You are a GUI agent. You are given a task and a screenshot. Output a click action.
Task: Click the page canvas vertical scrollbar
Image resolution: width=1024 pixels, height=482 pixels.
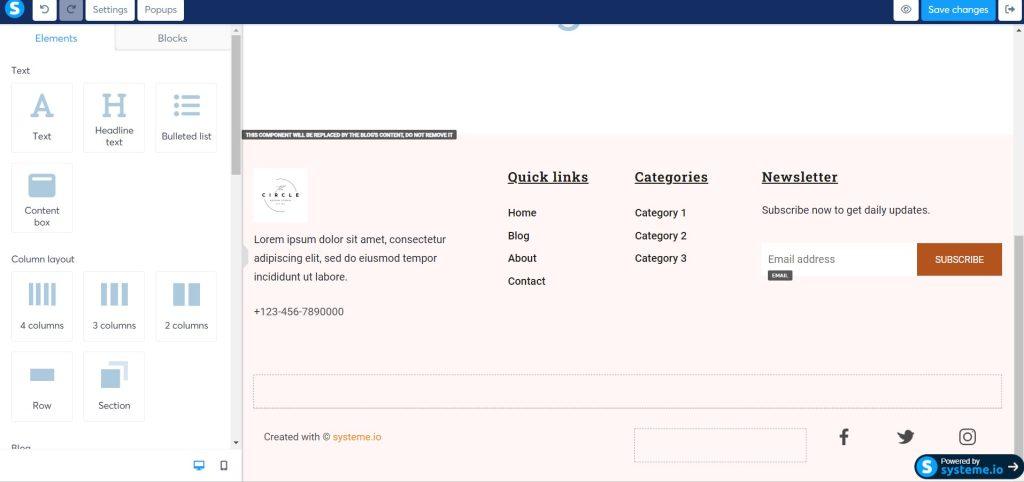(x=1018, y=346)
